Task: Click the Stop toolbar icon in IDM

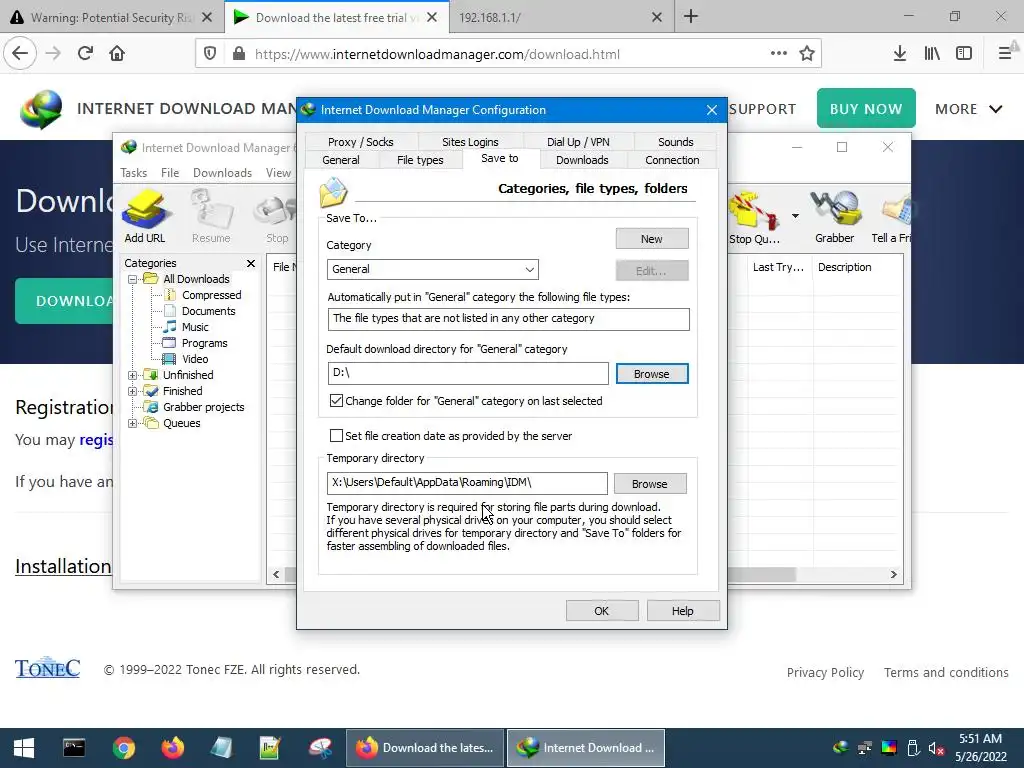Action: click(x=277, y=217)
